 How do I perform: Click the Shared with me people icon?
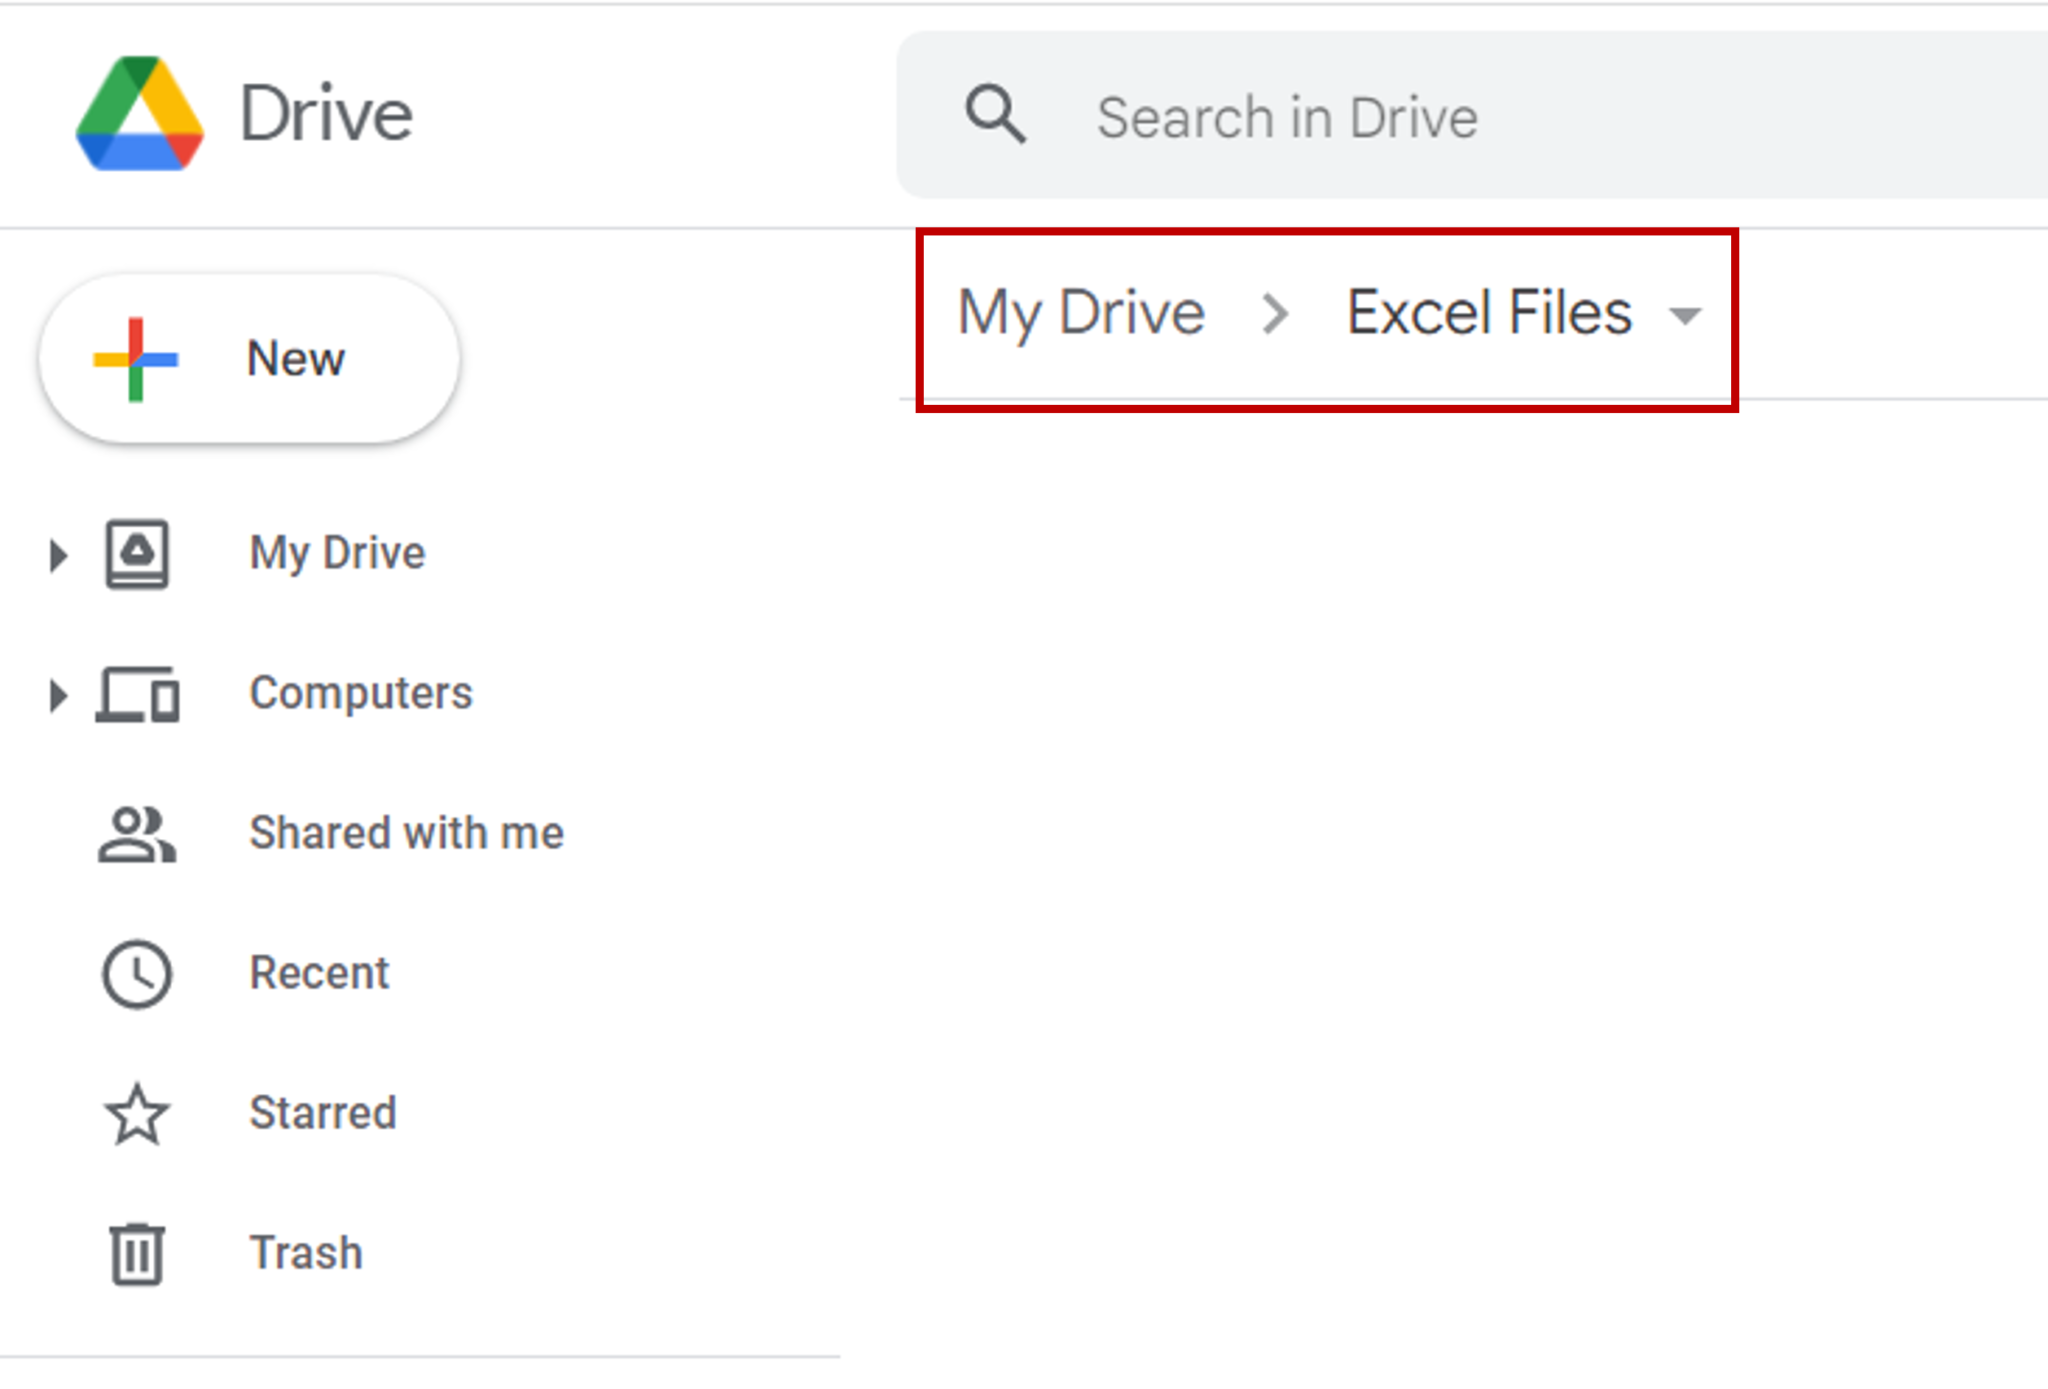(137, 834)
